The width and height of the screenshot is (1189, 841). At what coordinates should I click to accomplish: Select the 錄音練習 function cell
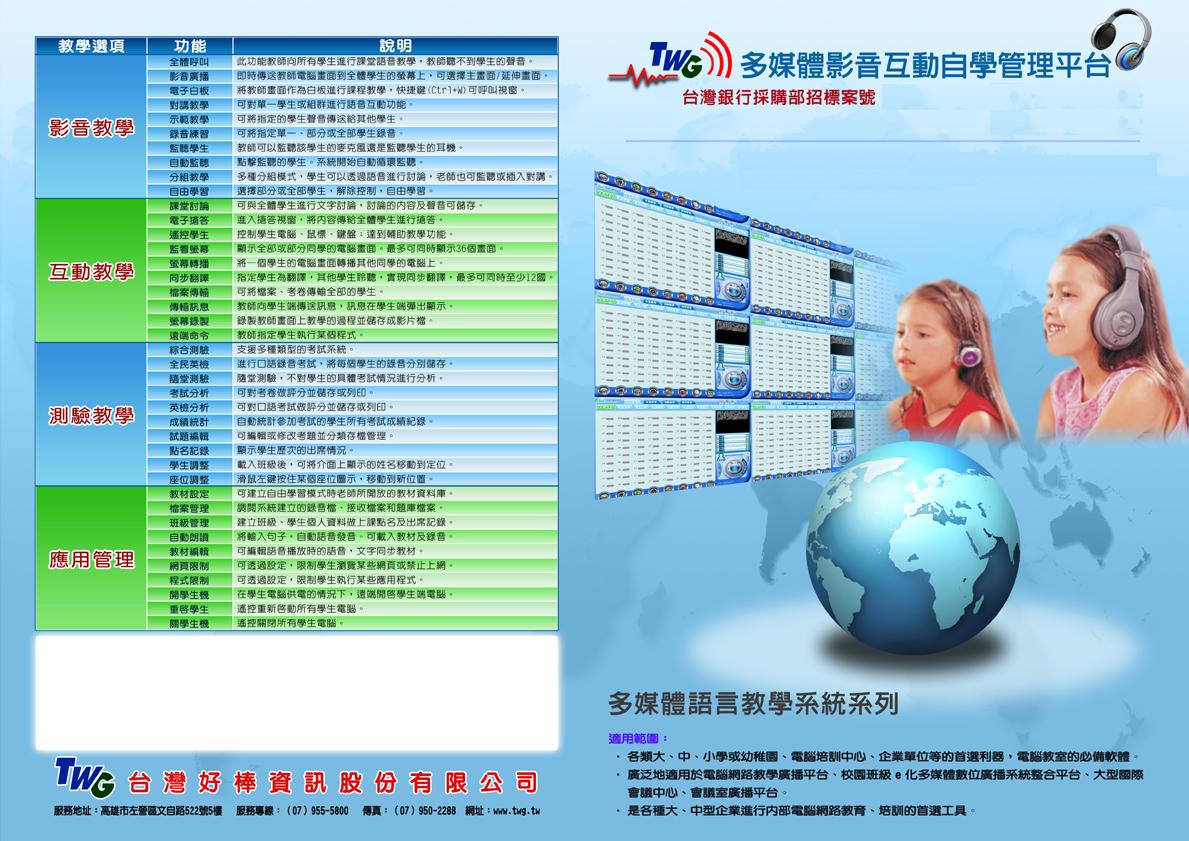click(x=189, y=133)
